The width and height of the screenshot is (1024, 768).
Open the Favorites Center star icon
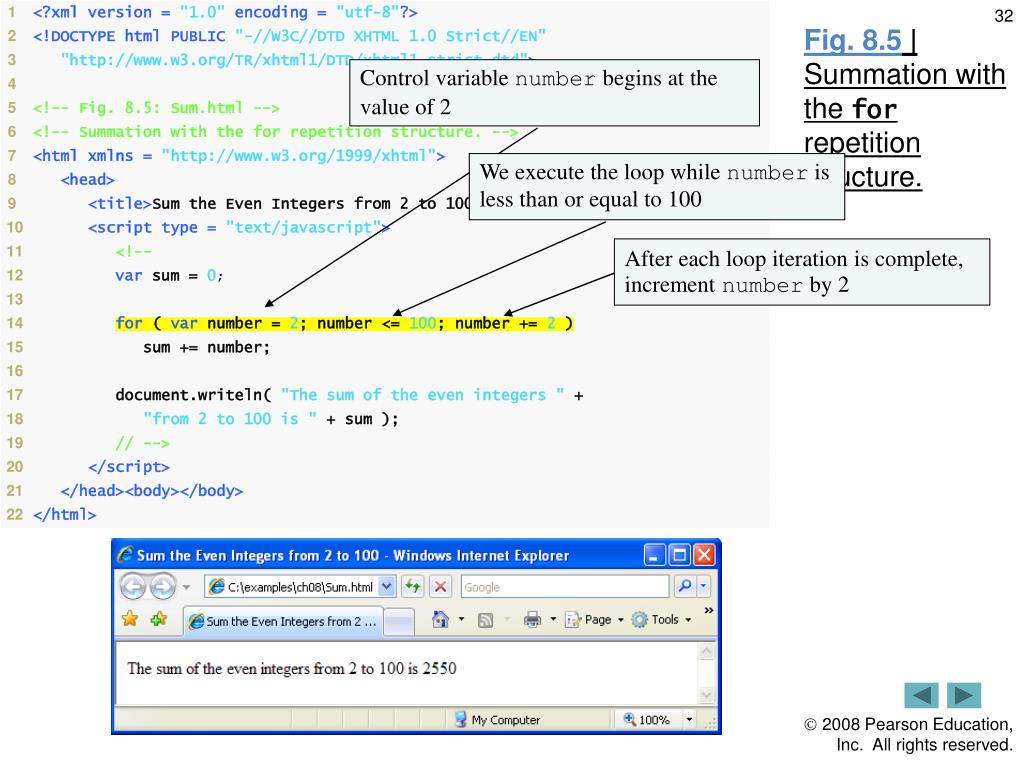[130, 618]
